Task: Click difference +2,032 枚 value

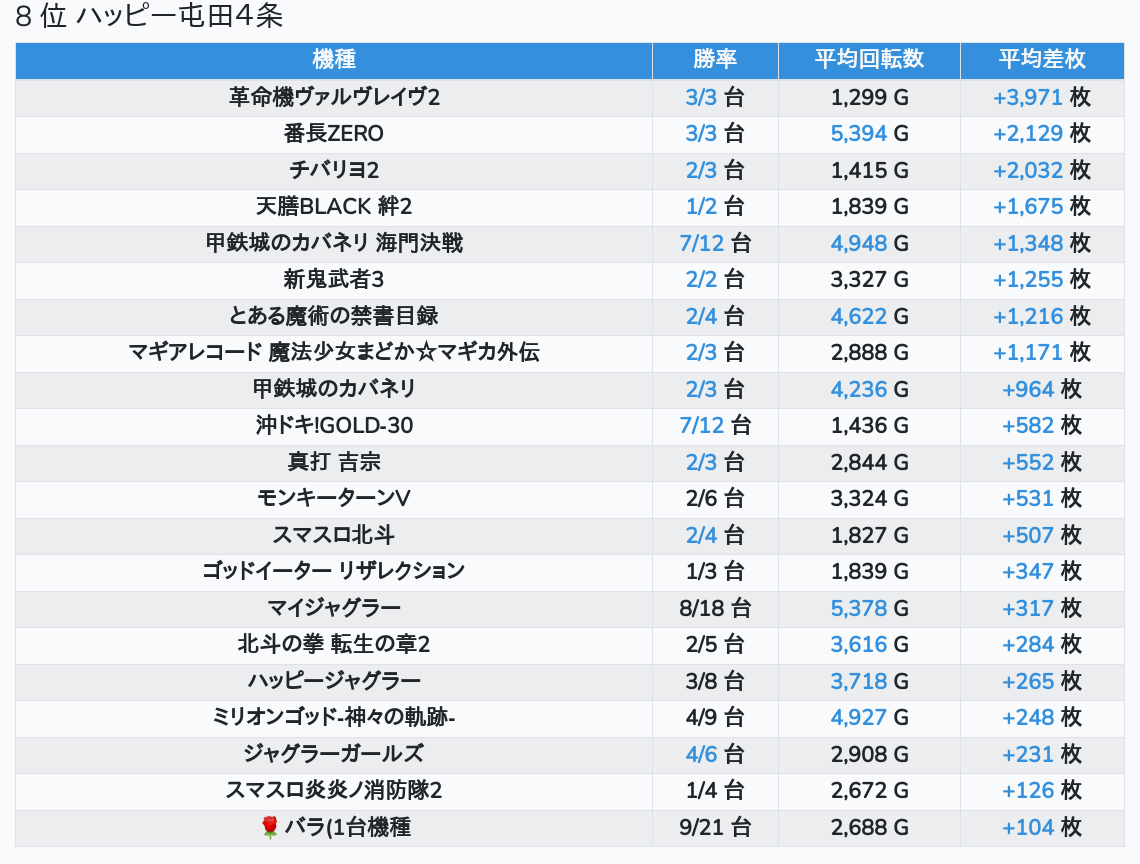Action: 1042,170
